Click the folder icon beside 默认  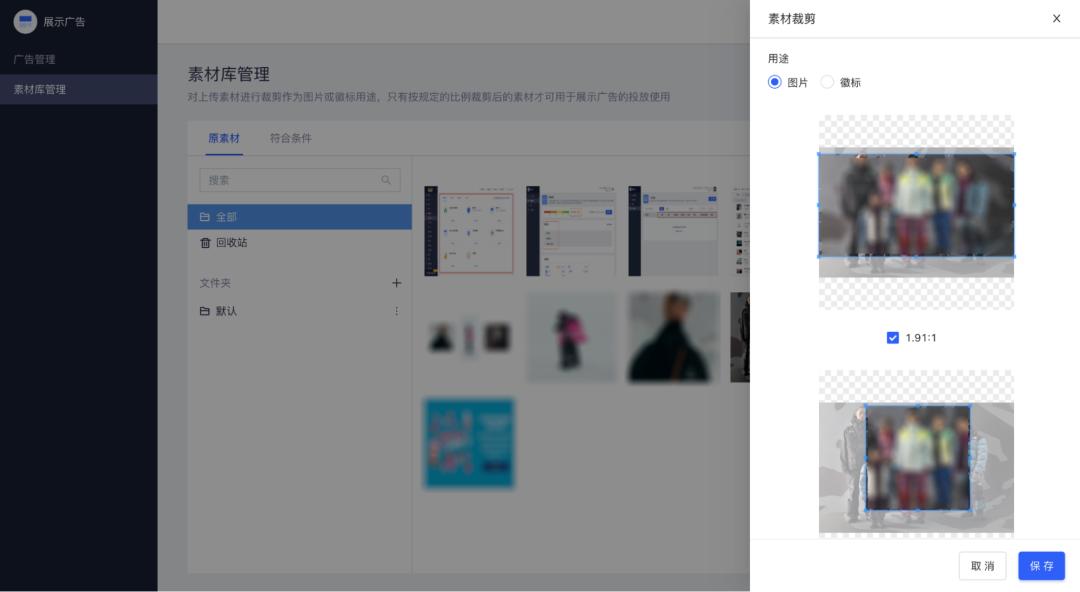(x=204, y=311)
